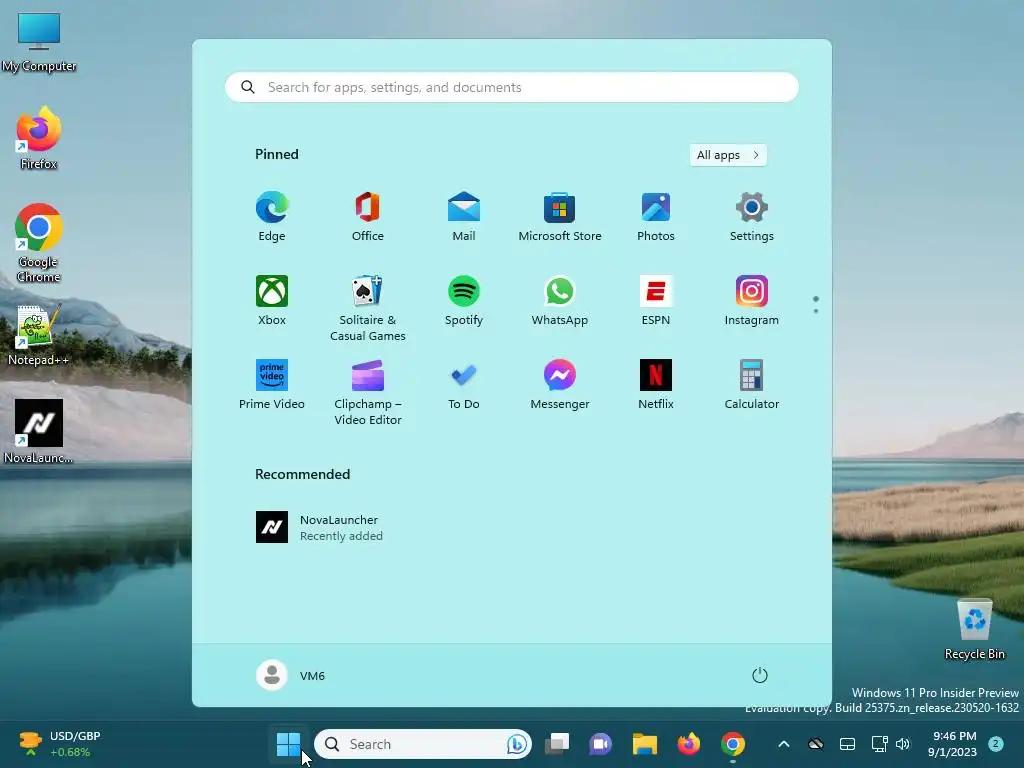The height and width of the screenshot is (768, 1024).
Task: Click the Start menu search field
Action: click(511, 88)
